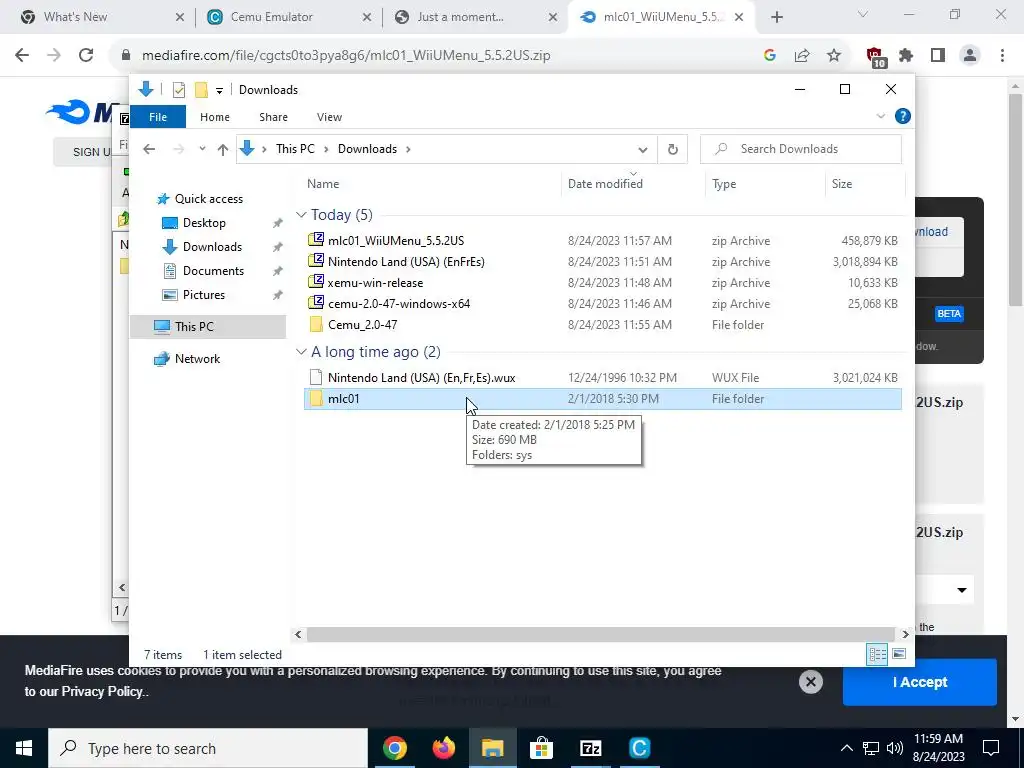Open the Home ribbon tab
This screenshot has width=1024, height=768.
215,117
